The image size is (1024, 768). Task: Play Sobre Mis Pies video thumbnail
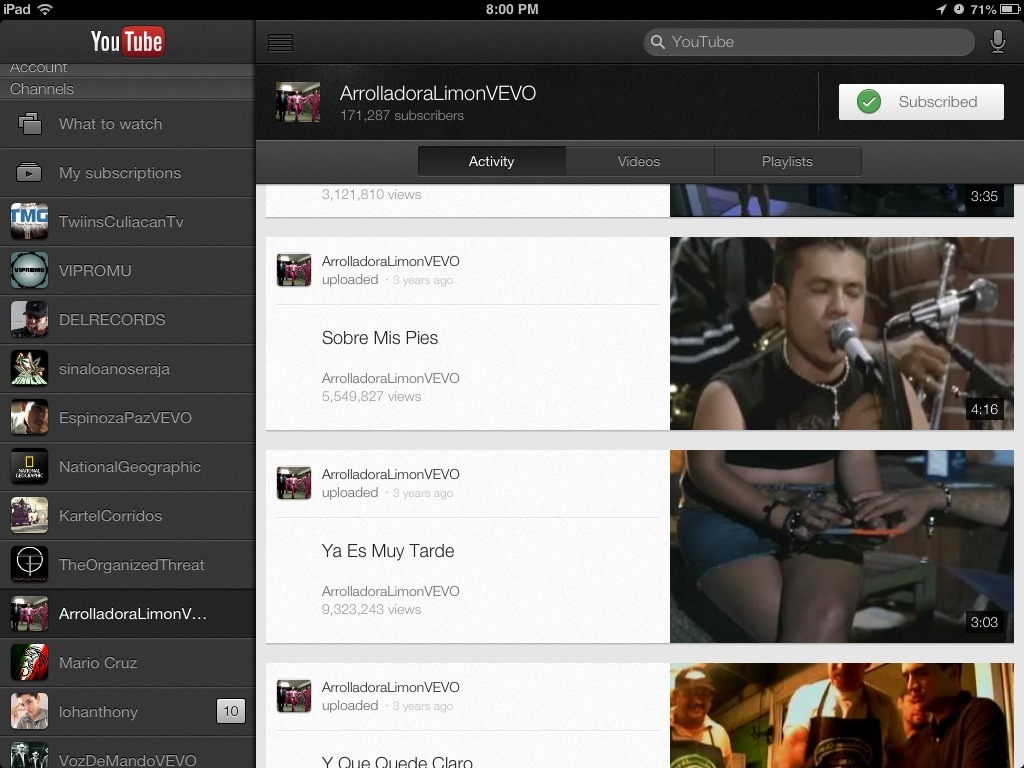coord(842,333)
